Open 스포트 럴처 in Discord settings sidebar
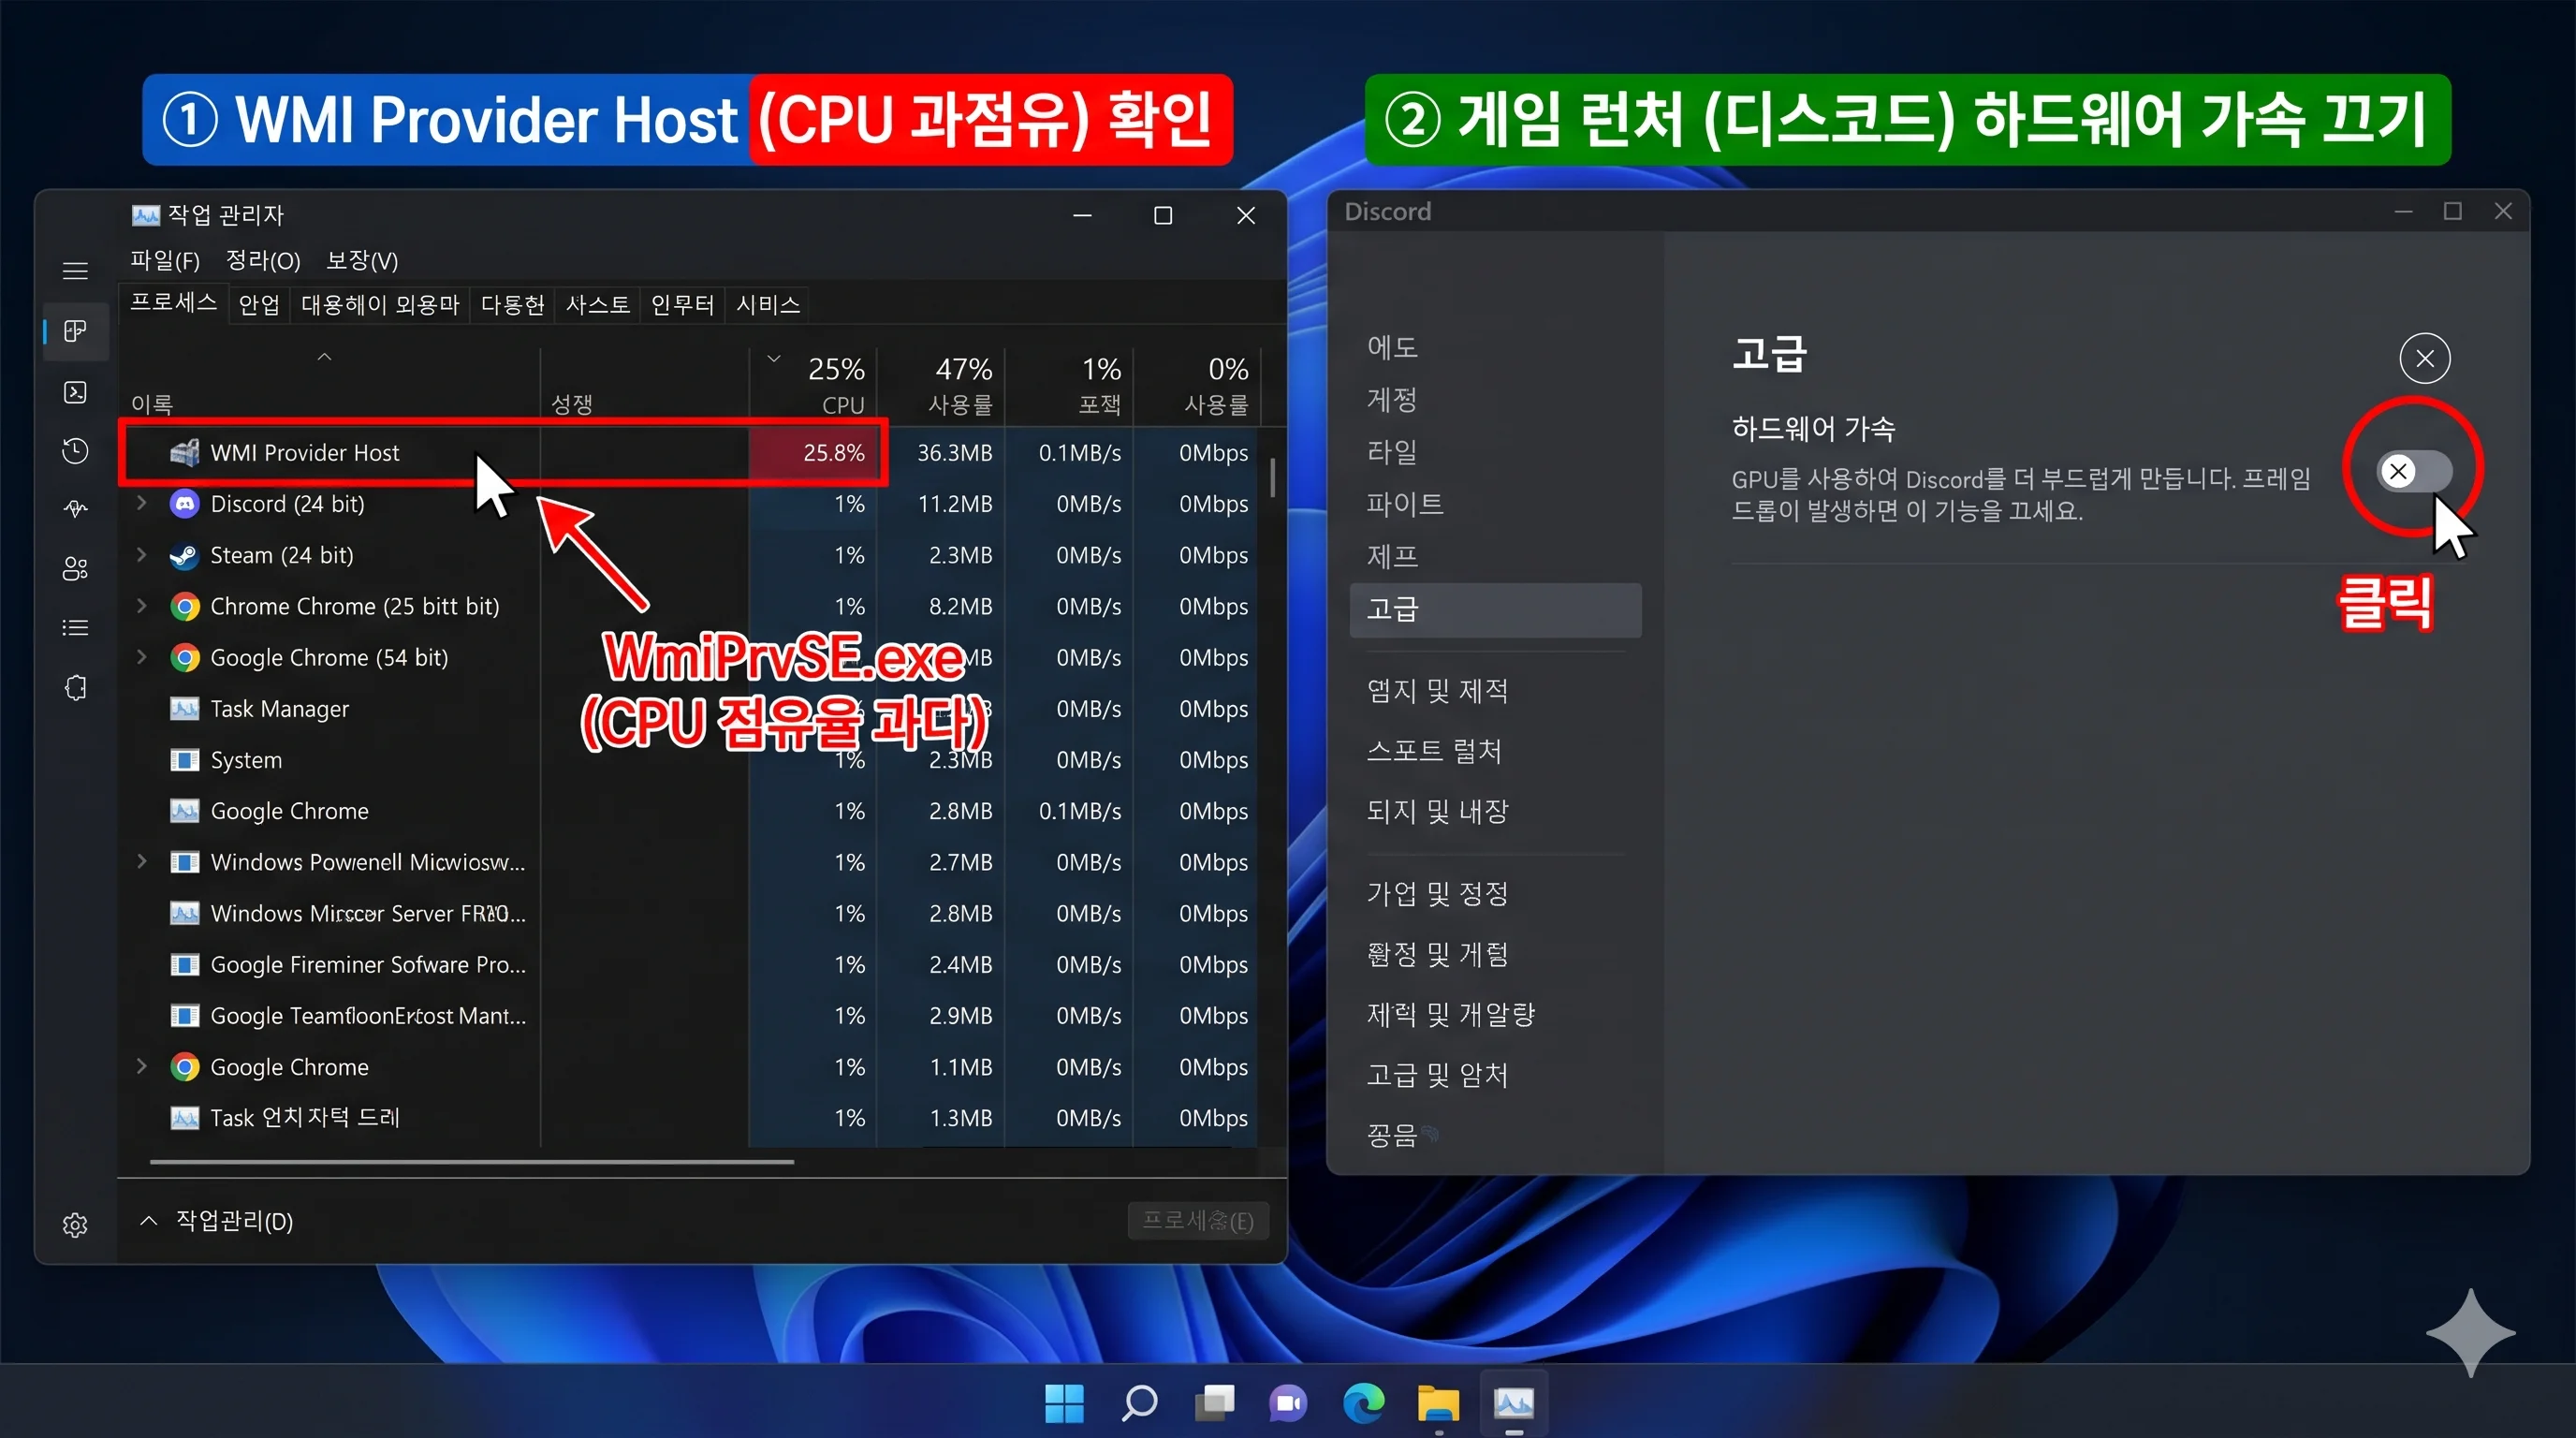This screenshot has height=1438, width=2576. coord(1434,751)
